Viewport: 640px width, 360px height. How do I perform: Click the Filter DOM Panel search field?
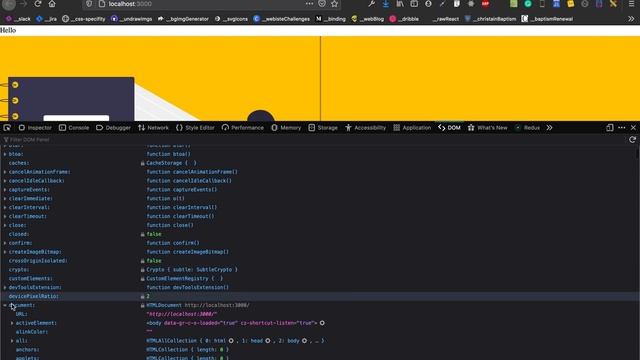coord(312,140)
